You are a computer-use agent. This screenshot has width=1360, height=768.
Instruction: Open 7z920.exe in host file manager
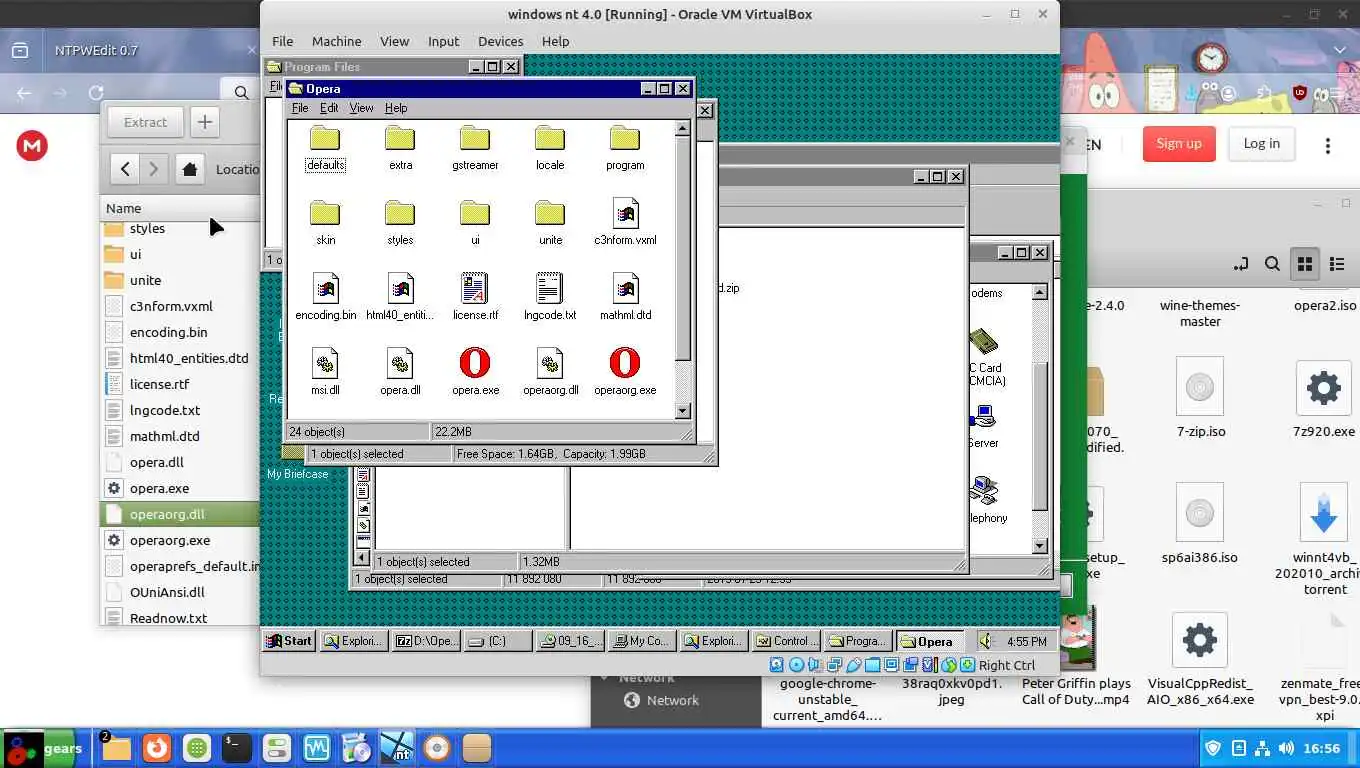point(1323,398)
